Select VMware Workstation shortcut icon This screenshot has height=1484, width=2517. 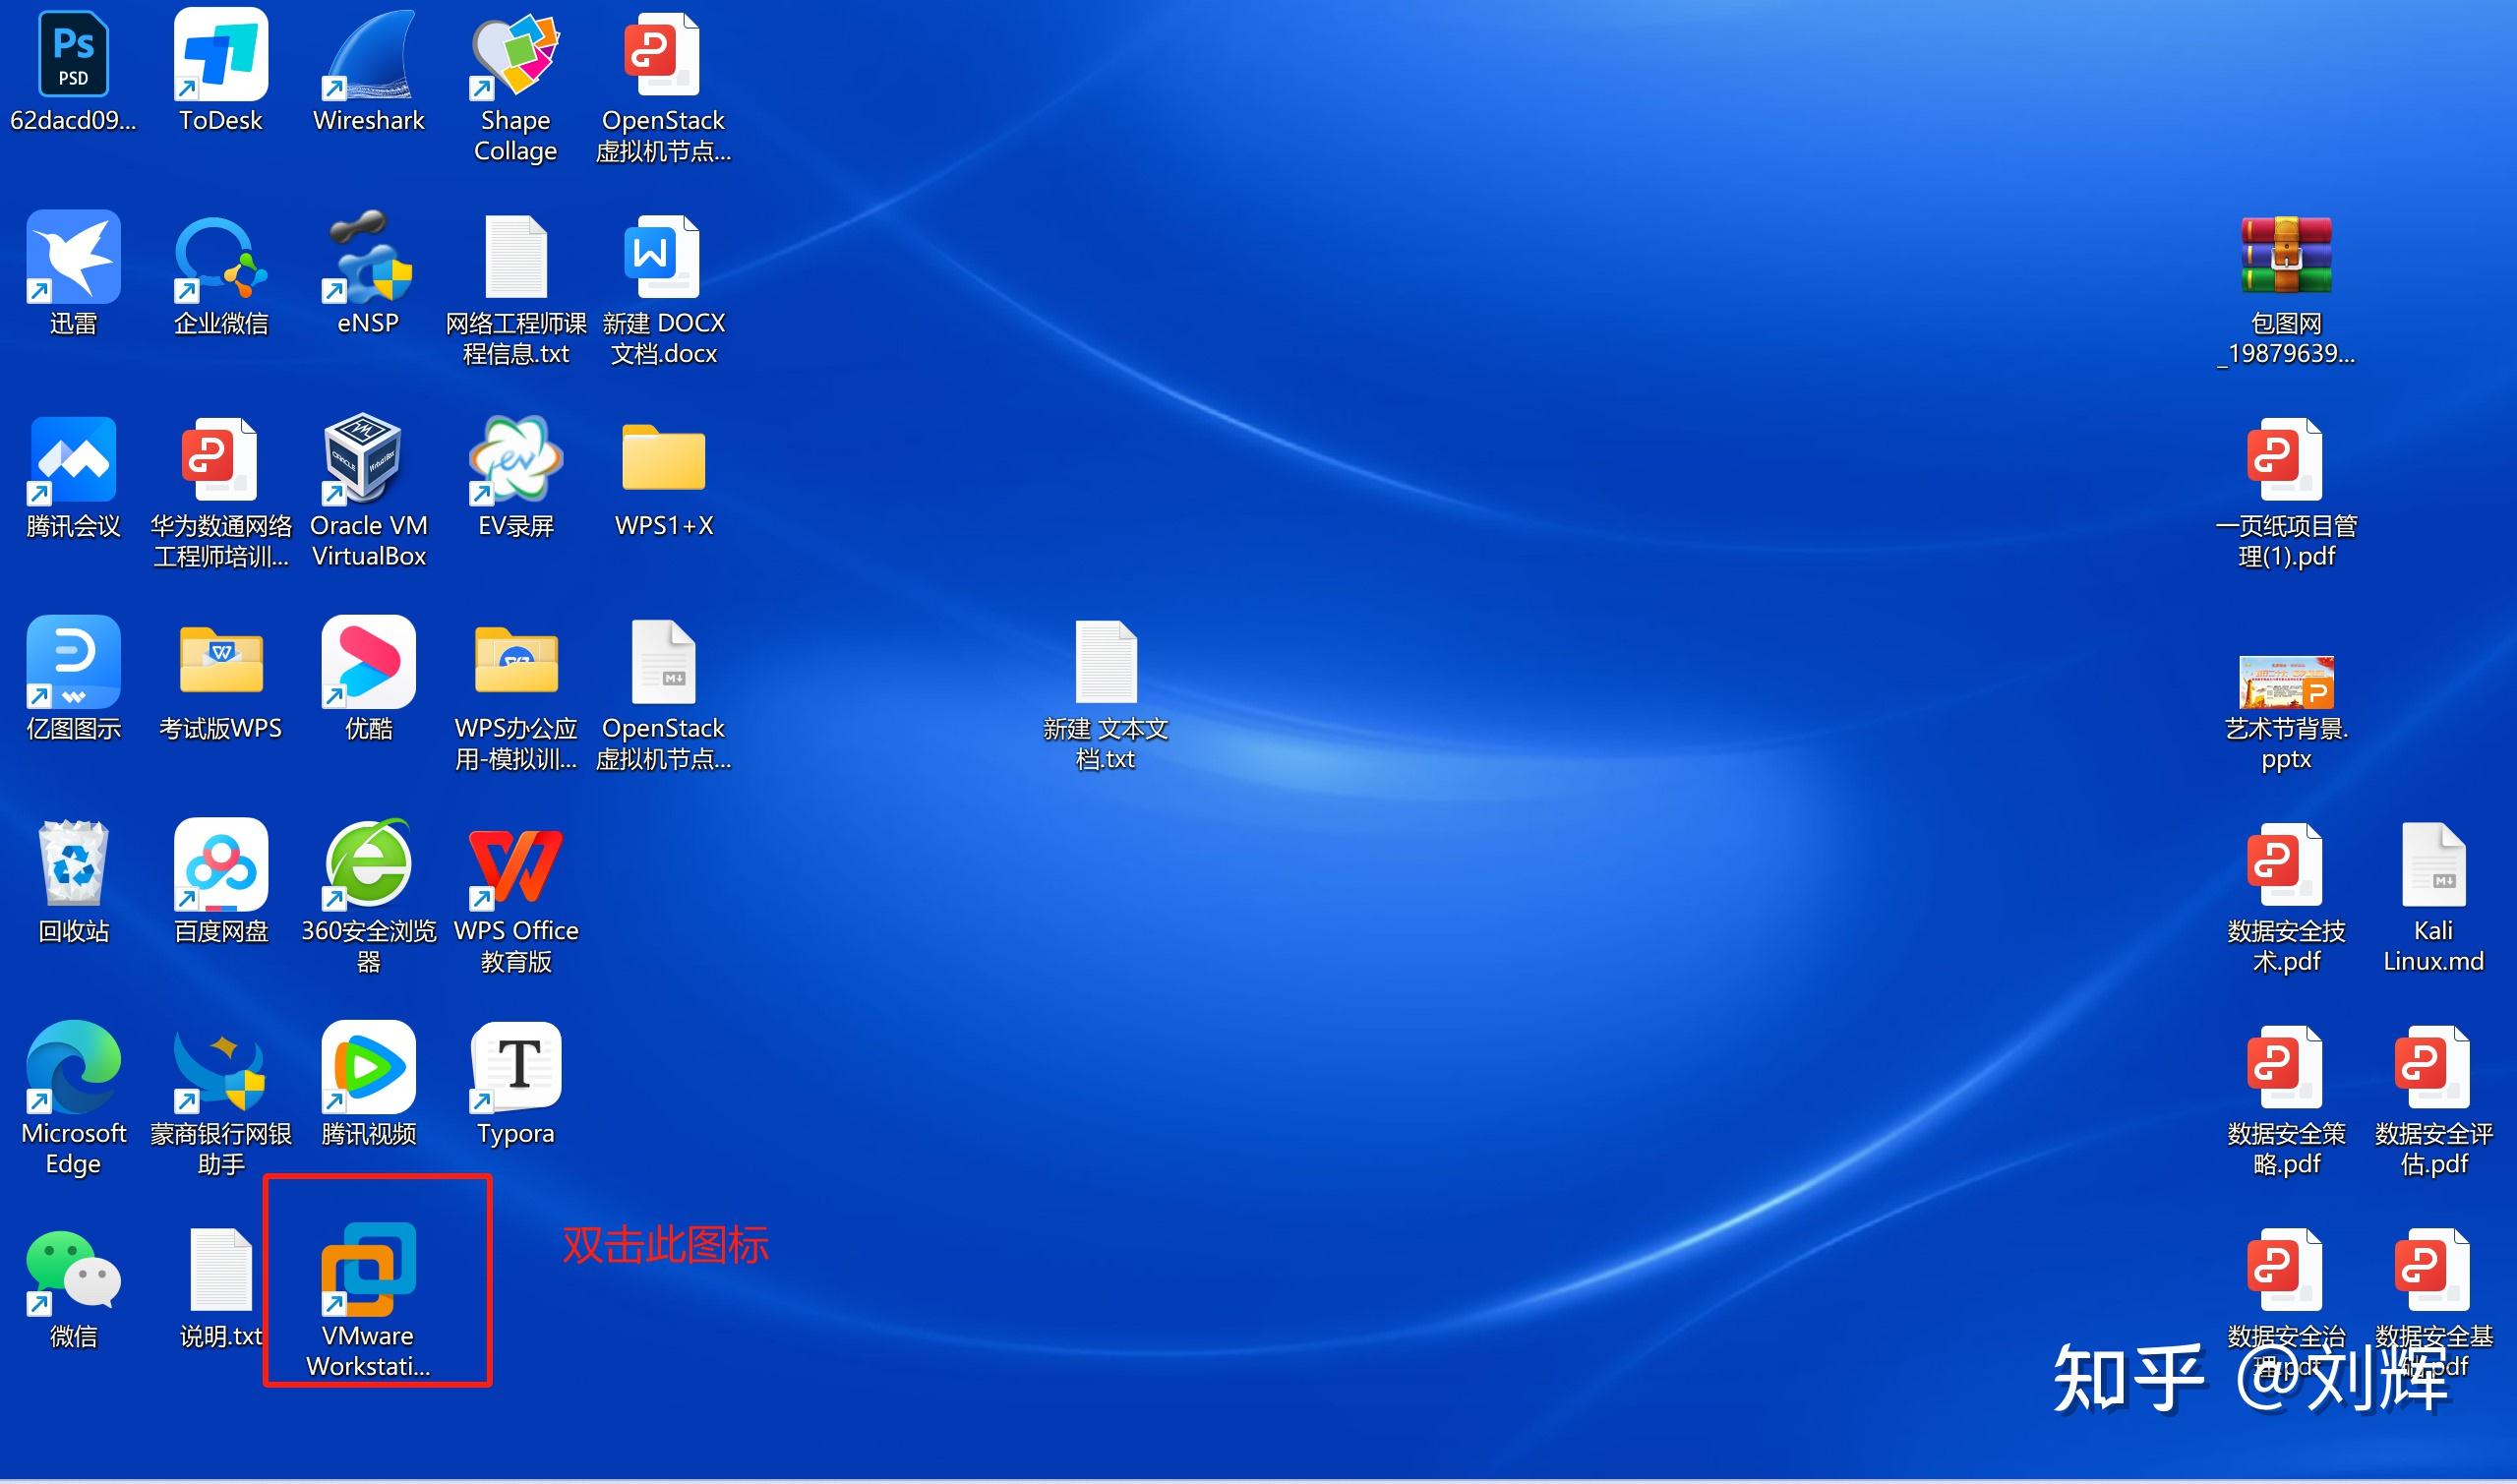point(368,1270)
